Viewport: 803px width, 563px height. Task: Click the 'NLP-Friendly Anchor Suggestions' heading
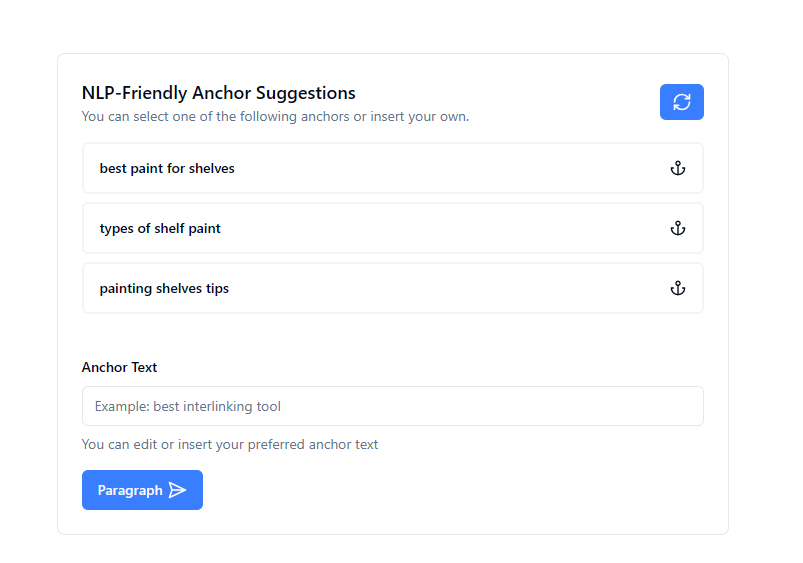point(219,93)
